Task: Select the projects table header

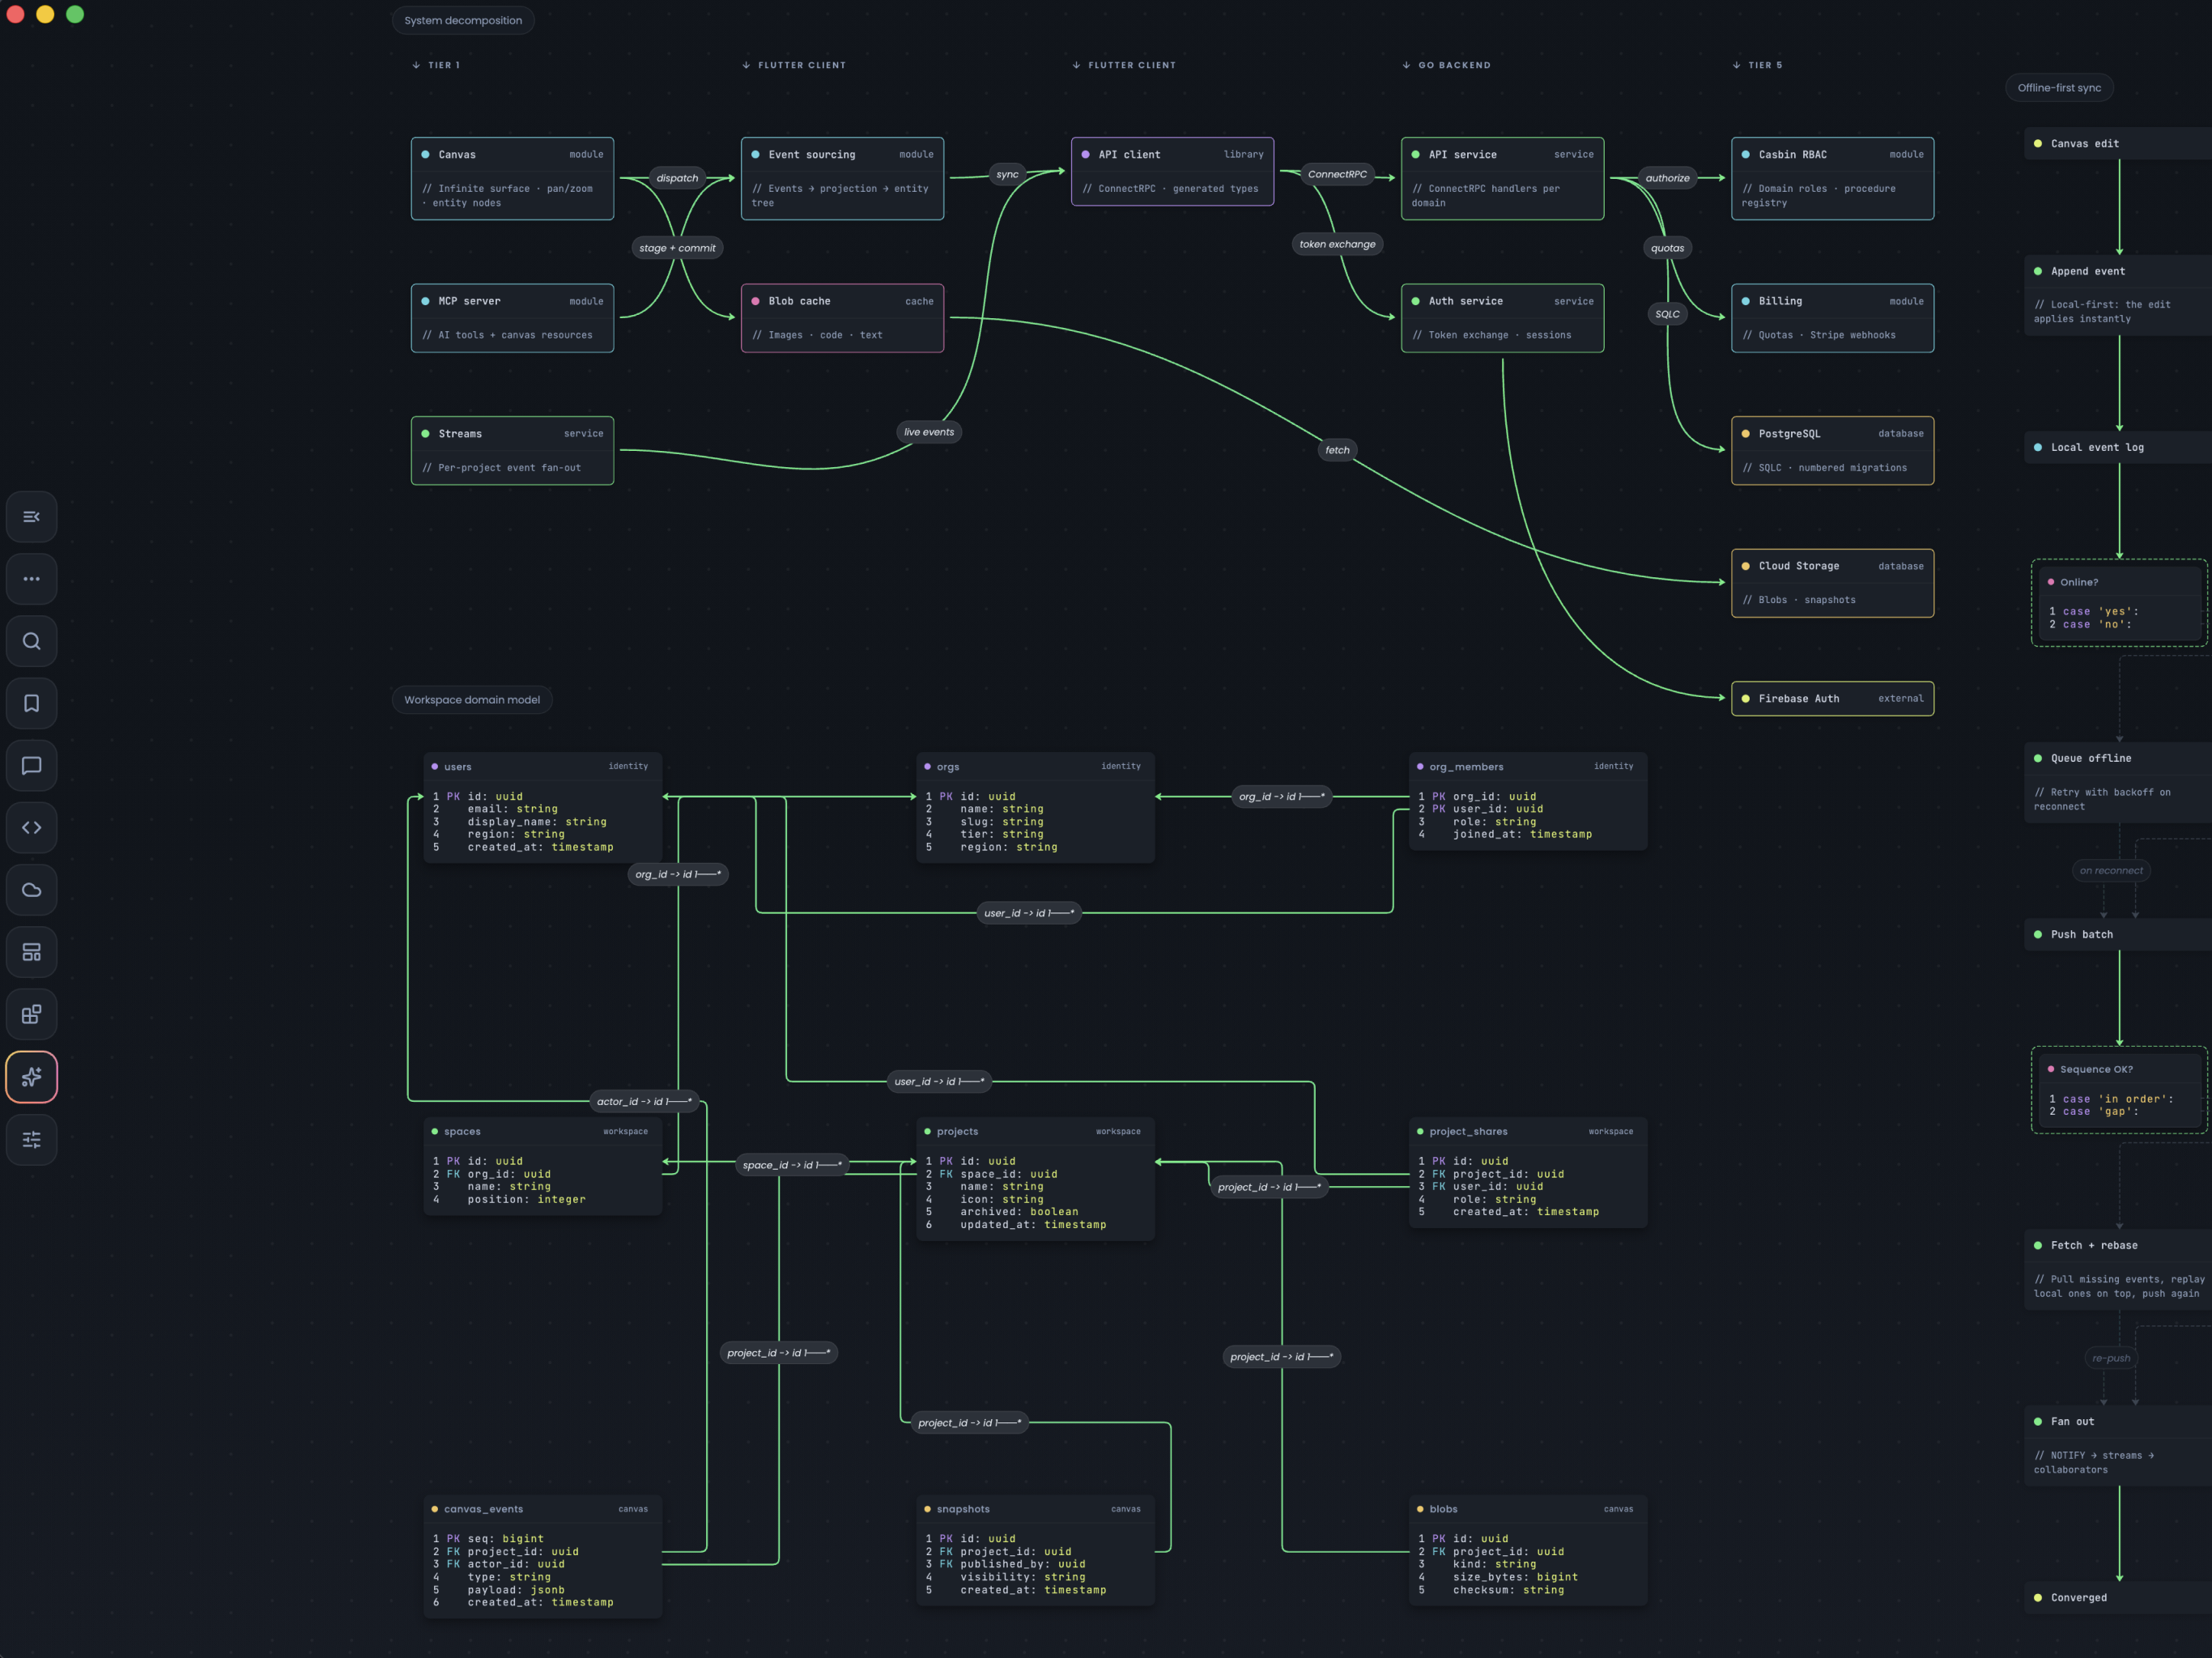Action: [1035, 1132]
